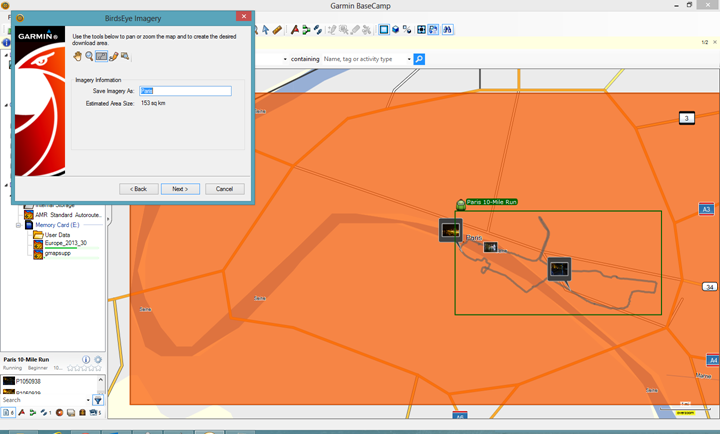Click the small photo thumbnail on route
Viewport: 720px width, 434px height.
(x=490, y=248)
